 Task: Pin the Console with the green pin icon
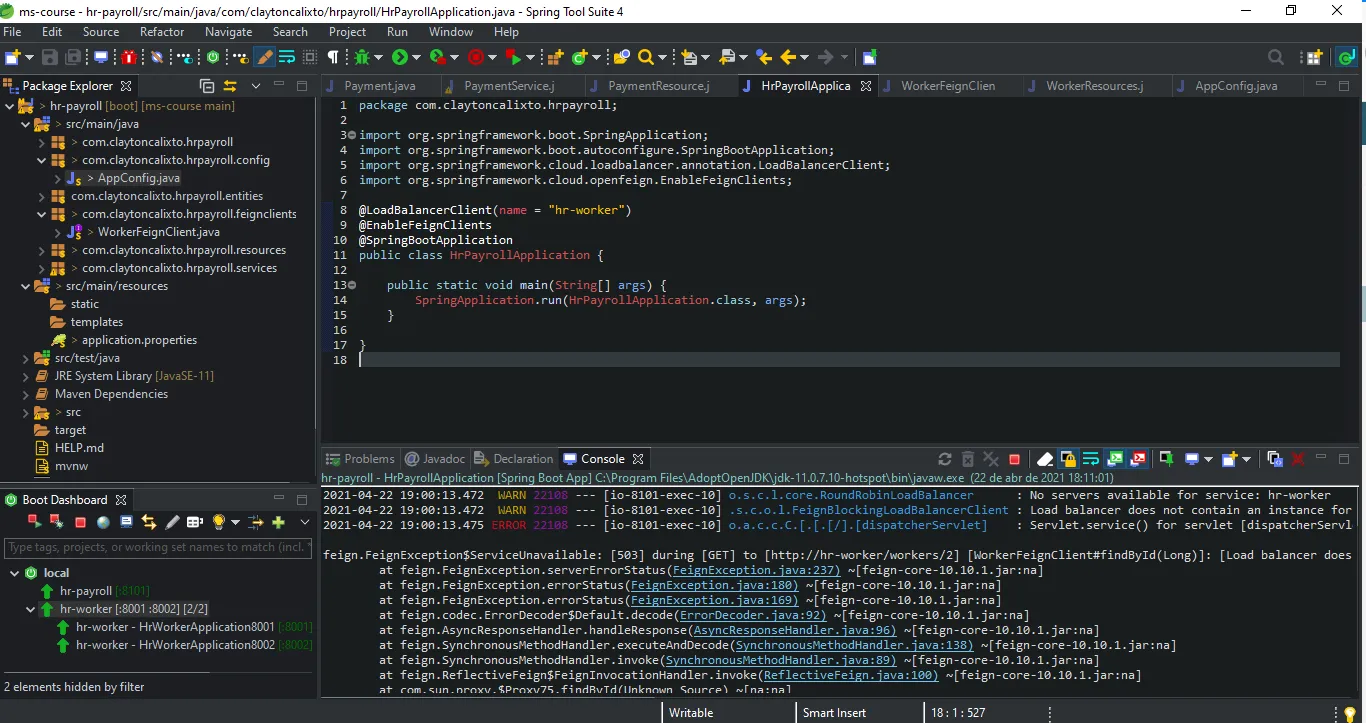pyautogui.click(x=1168, y=459)
